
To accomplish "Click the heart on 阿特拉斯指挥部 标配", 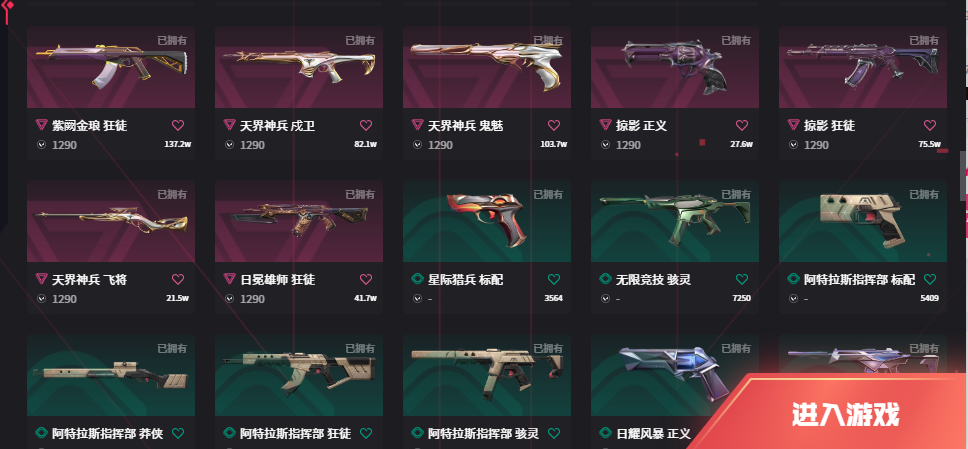I will point(930,279).
